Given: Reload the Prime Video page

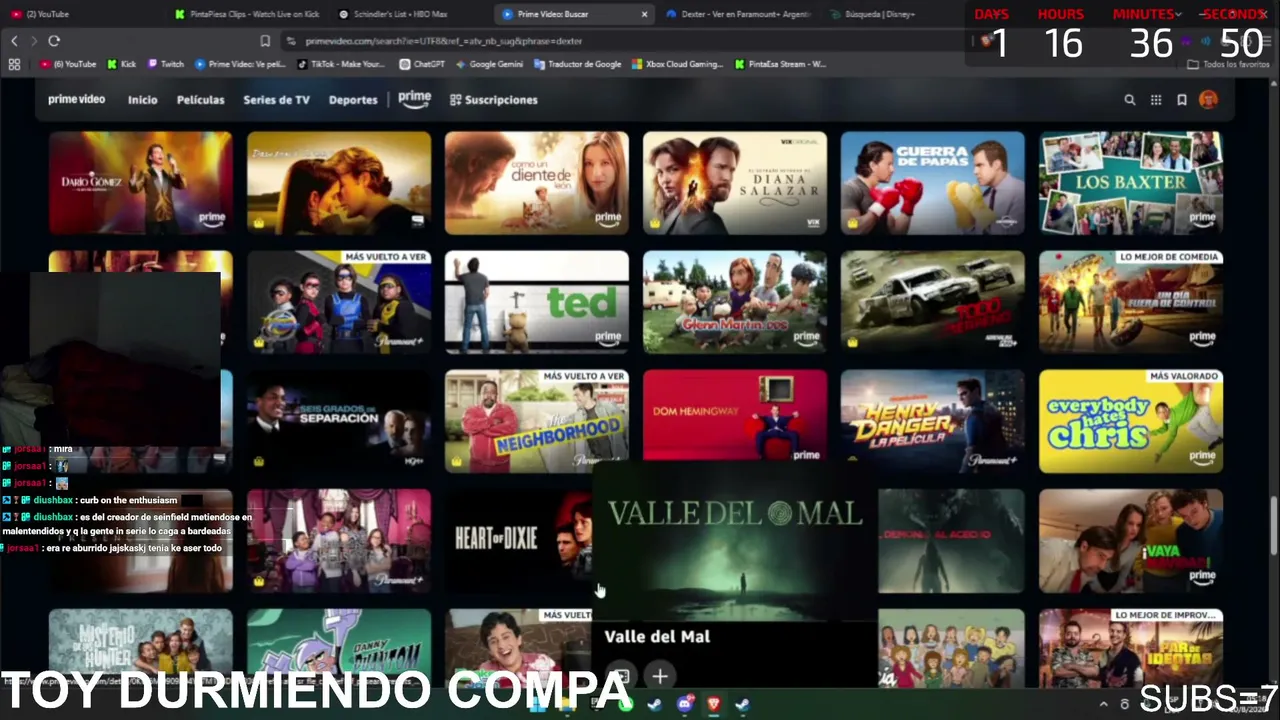Looking at the screenshot, I should (54, 41).
